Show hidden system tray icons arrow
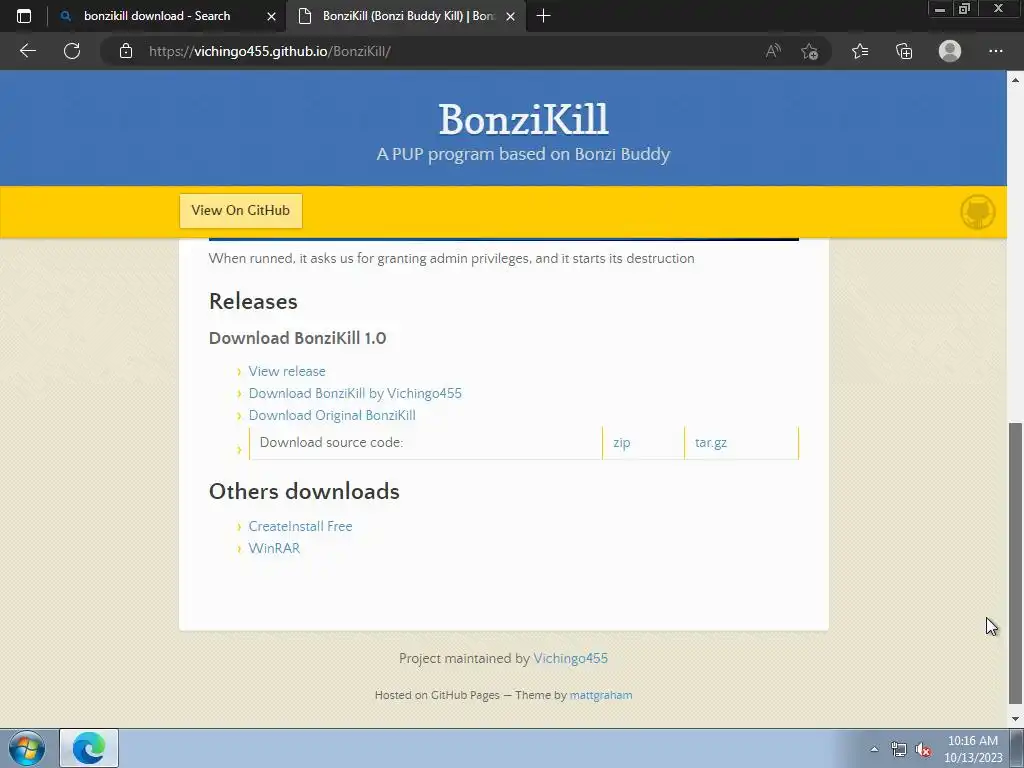This screenshot has height=768, width=1024. tap(874, 749)
